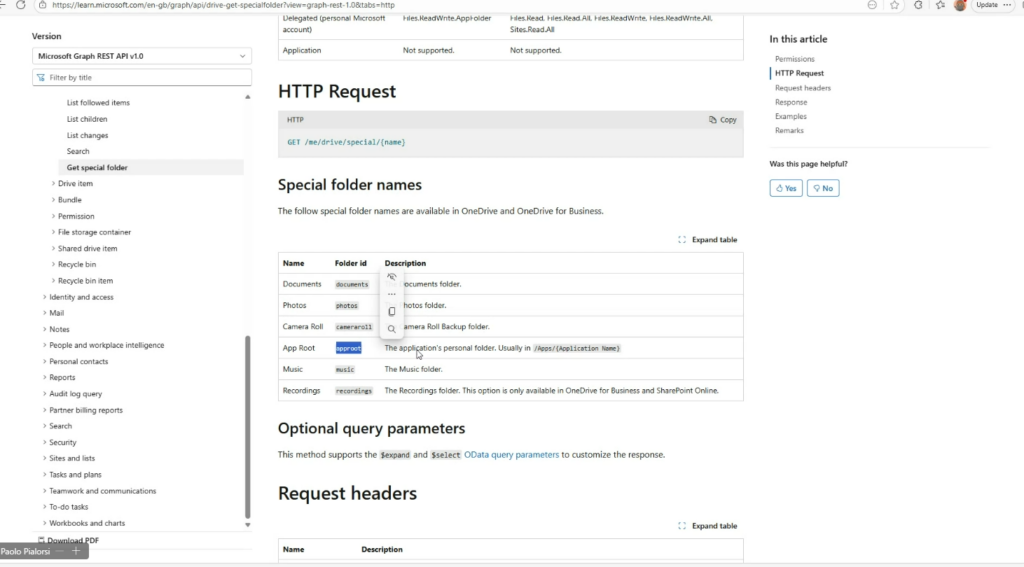Click the Yes helpful feedback button
The width and height of the screenshot is (1024, 567).
786,188
